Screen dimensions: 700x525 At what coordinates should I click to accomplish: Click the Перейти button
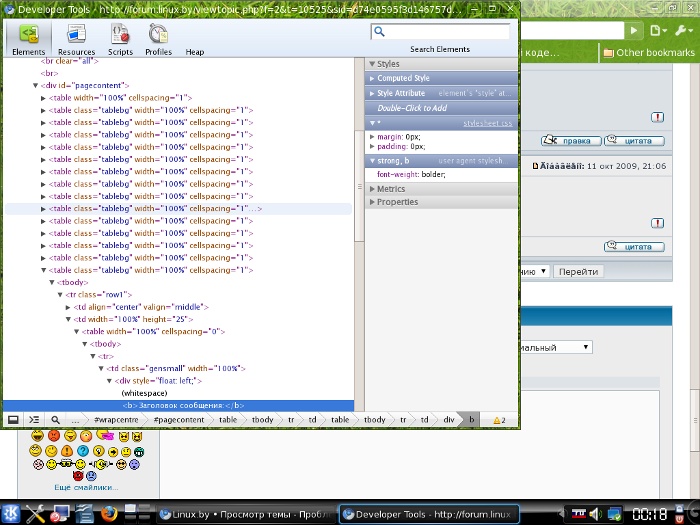click(578, 271)
